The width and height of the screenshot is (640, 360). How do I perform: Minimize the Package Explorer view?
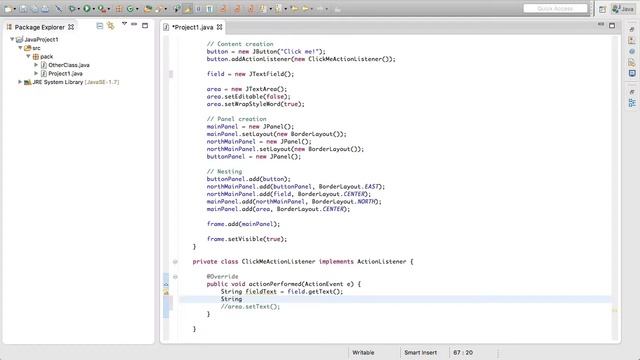[134, 24]
